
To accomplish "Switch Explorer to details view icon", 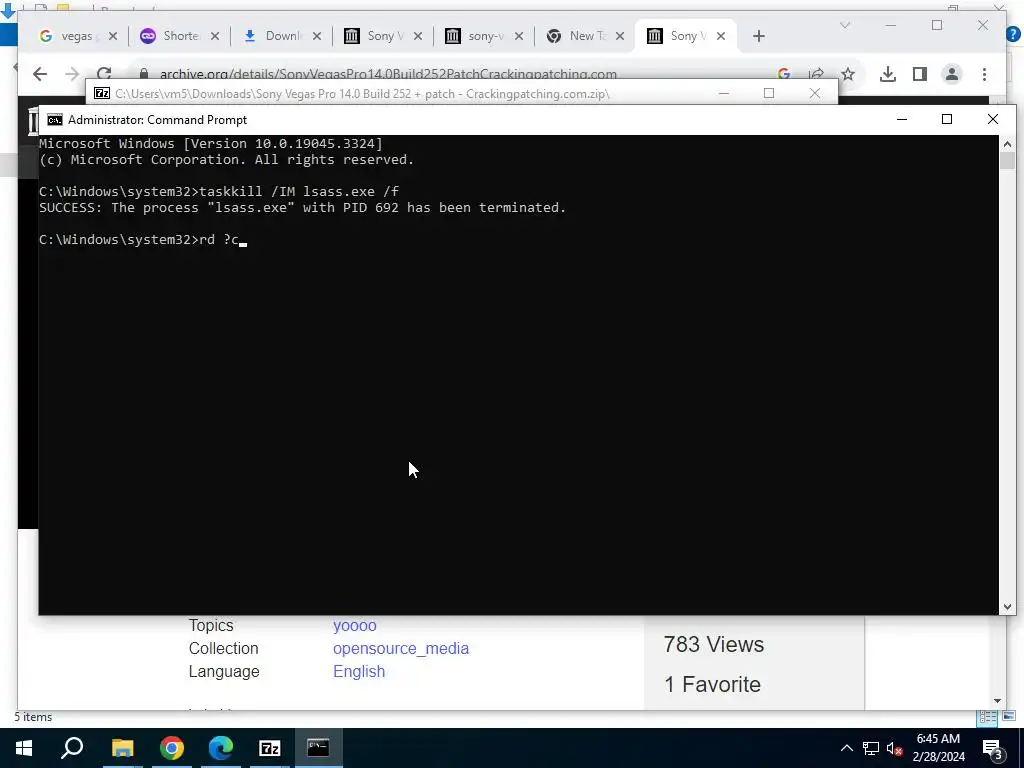I will coord(987,717).
